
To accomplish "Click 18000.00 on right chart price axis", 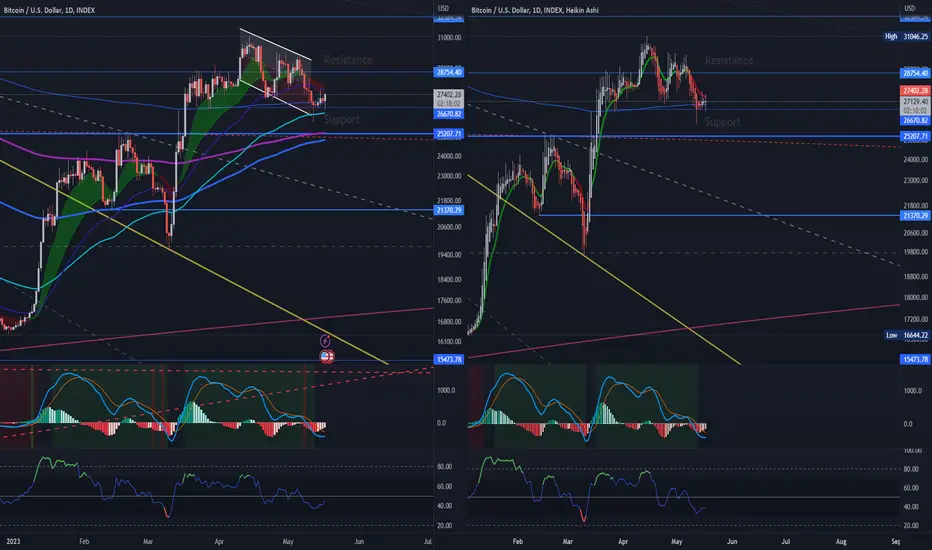I will (x=915, y=297).
